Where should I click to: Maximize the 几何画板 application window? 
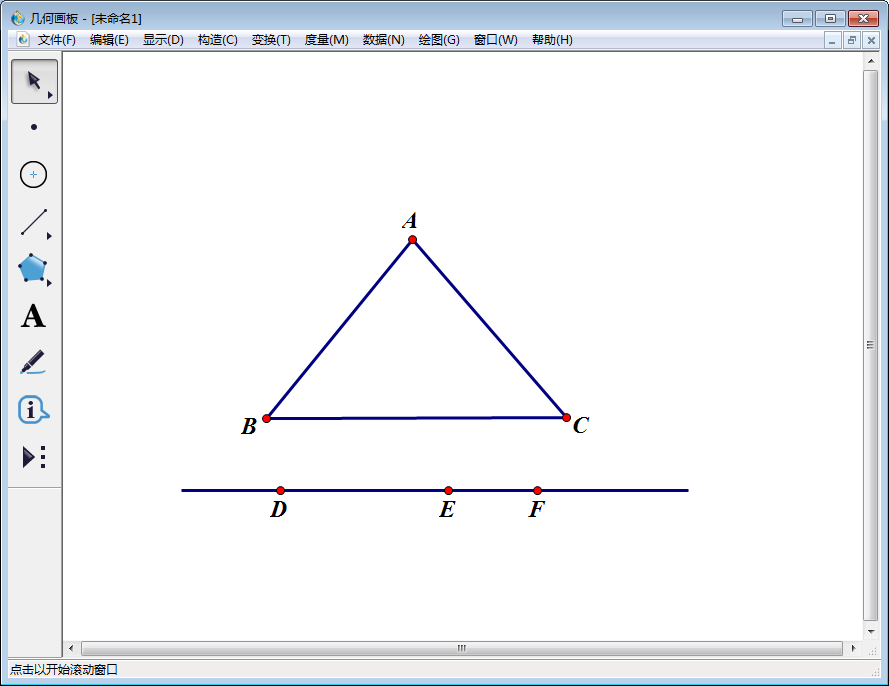(831, 19)
